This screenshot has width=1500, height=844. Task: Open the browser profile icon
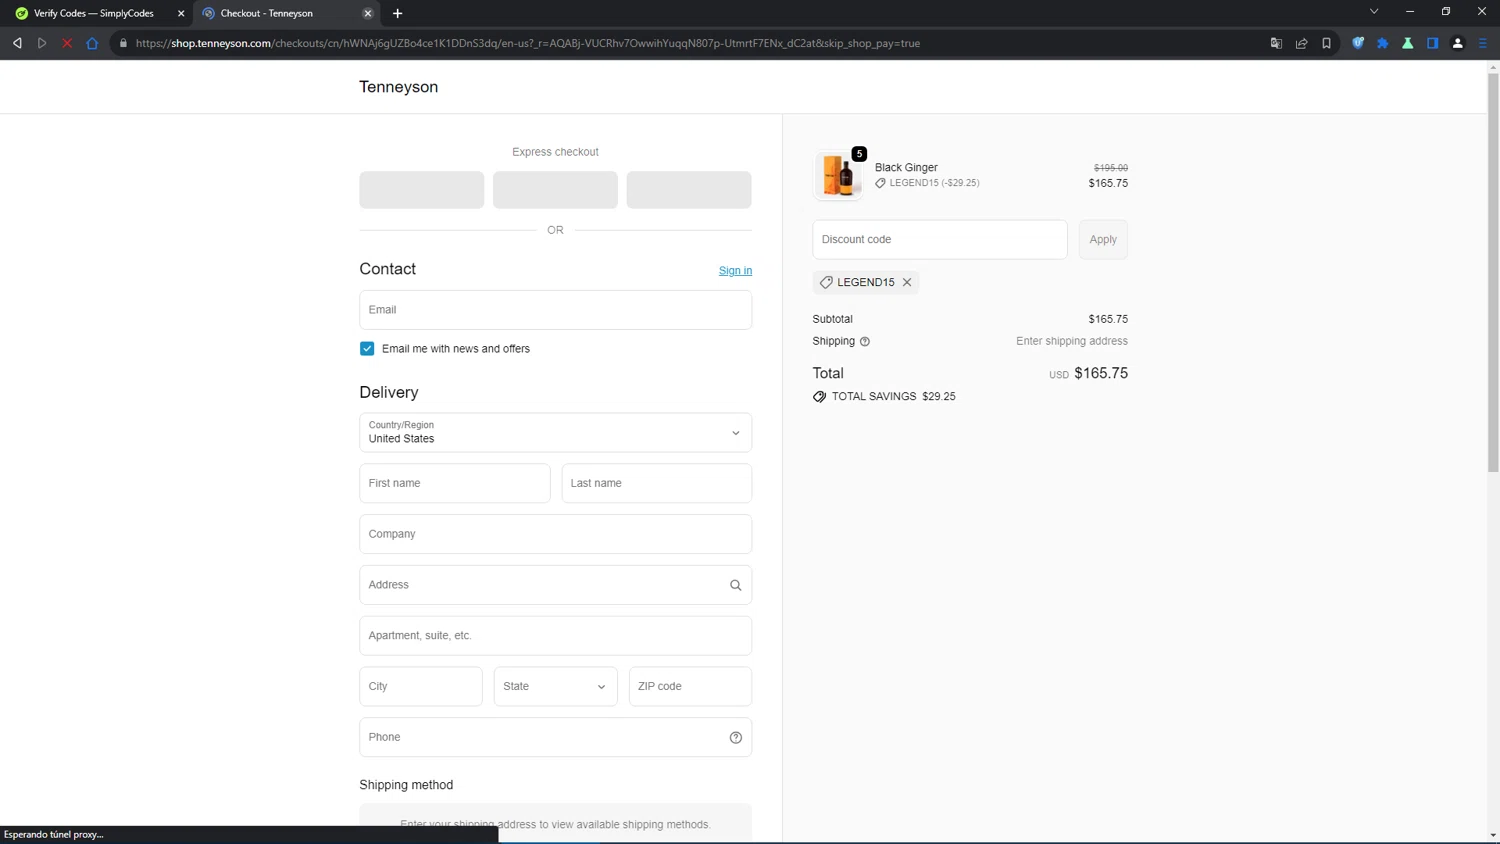point(1458,43)
